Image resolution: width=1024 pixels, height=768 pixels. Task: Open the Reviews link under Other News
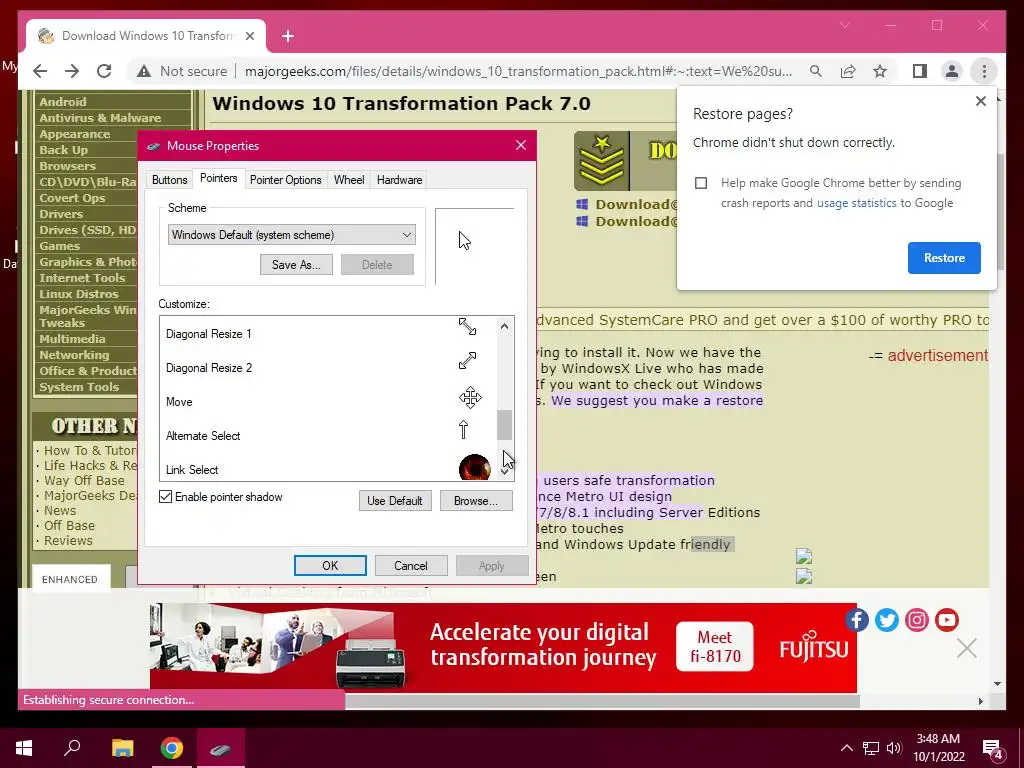tap(68, 541)
